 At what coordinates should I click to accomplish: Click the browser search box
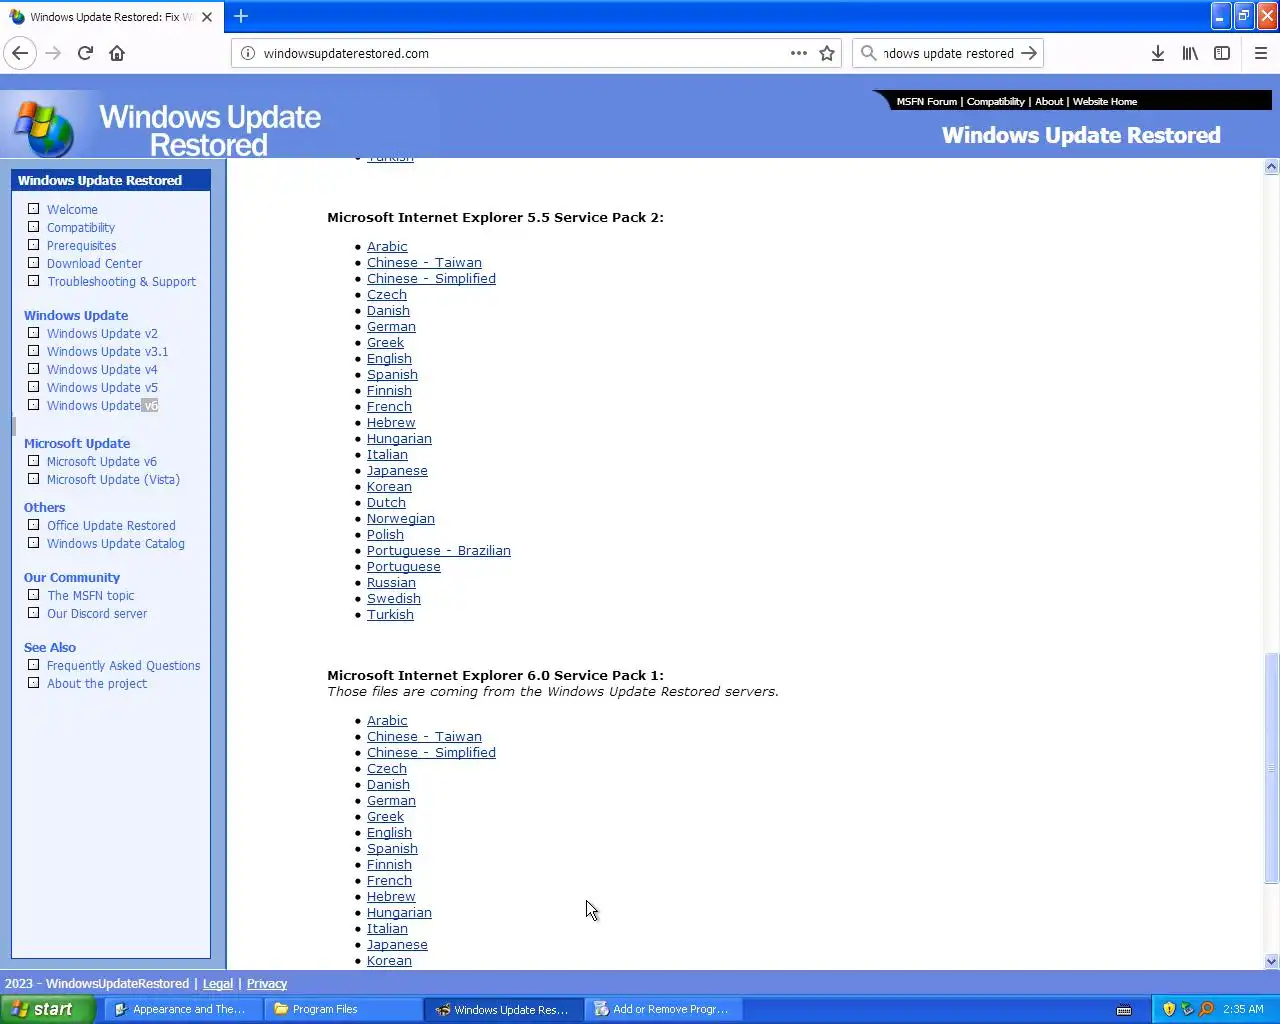(948, 53)
